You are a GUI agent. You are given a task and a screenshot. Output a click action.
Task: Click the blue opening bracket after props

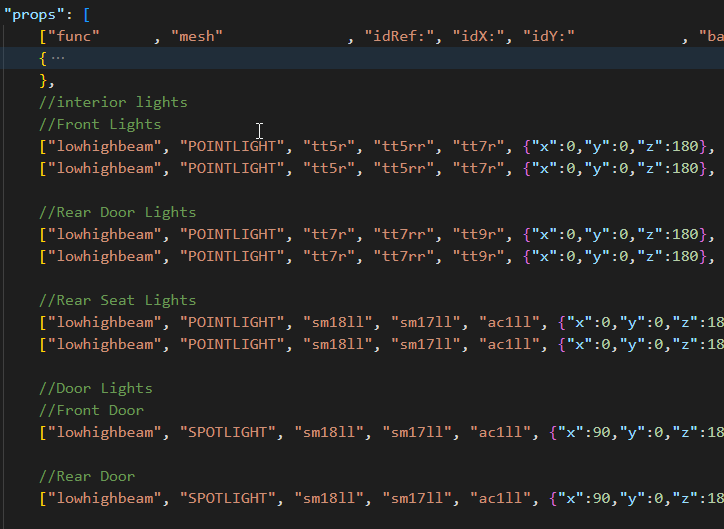(x=86, y=15)
